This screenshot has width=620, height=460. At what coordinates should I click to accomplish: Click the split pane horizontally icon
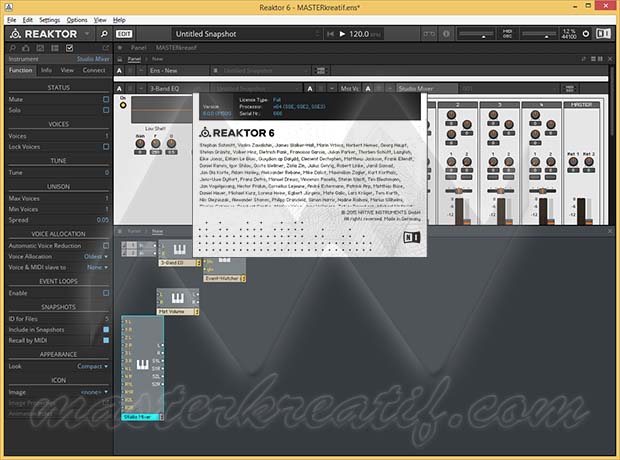click(593, 59)
